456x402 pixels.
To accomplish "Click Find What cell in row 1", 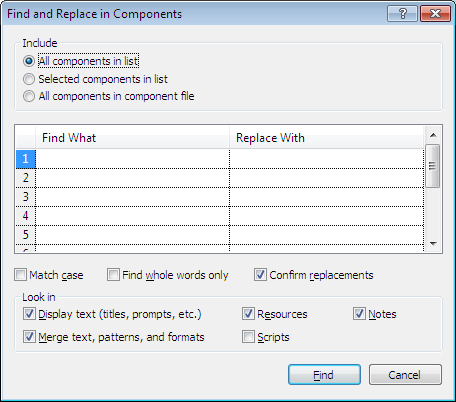I will tap(132, 159).
